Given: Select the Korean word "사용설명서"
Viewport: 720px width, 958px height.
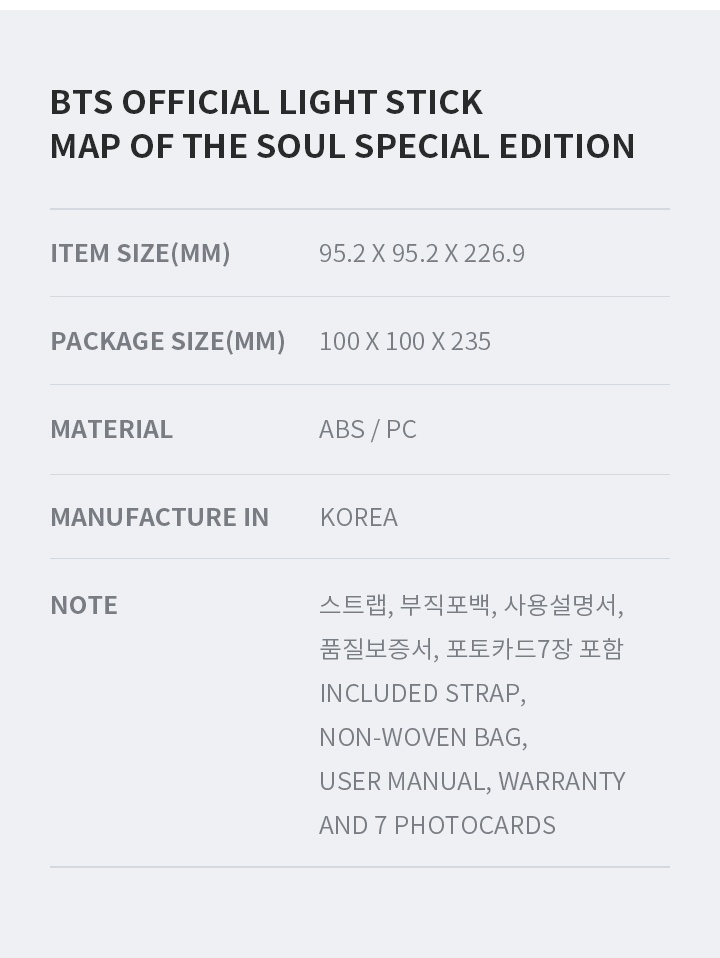Looking at the screenshot, I should [x=560, y=605].
